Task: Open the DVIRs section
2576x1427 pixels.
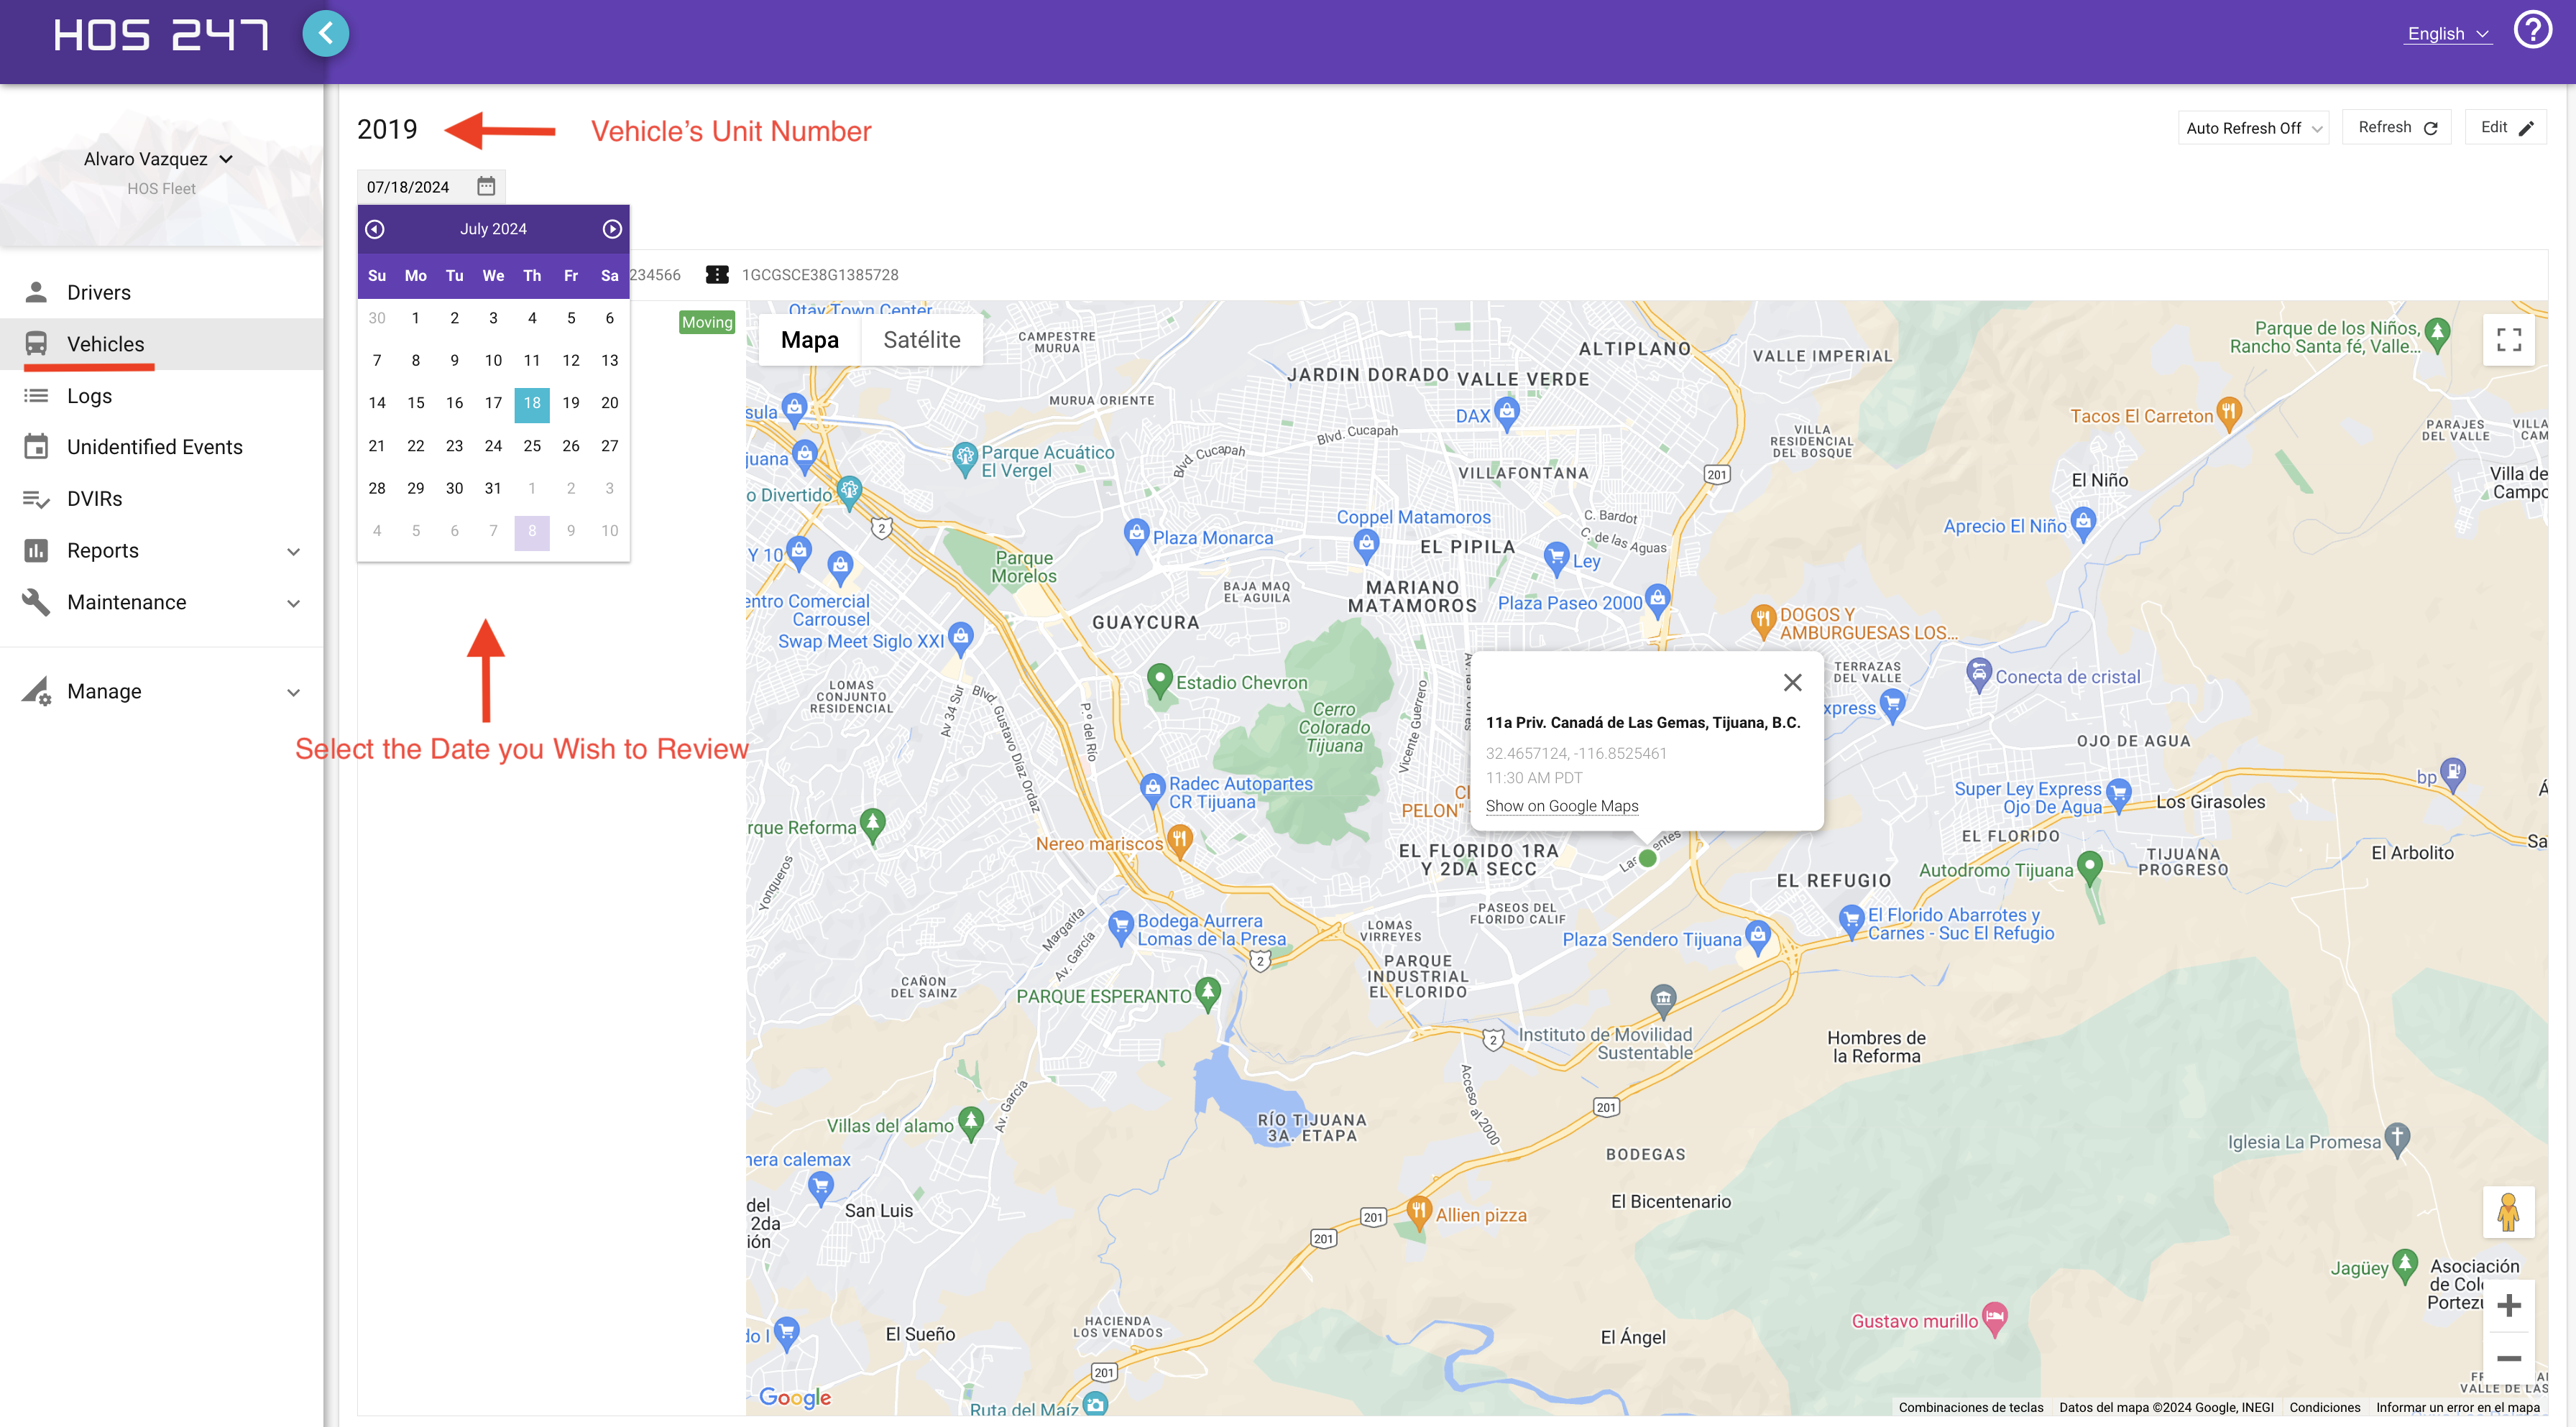Action: 162,499
